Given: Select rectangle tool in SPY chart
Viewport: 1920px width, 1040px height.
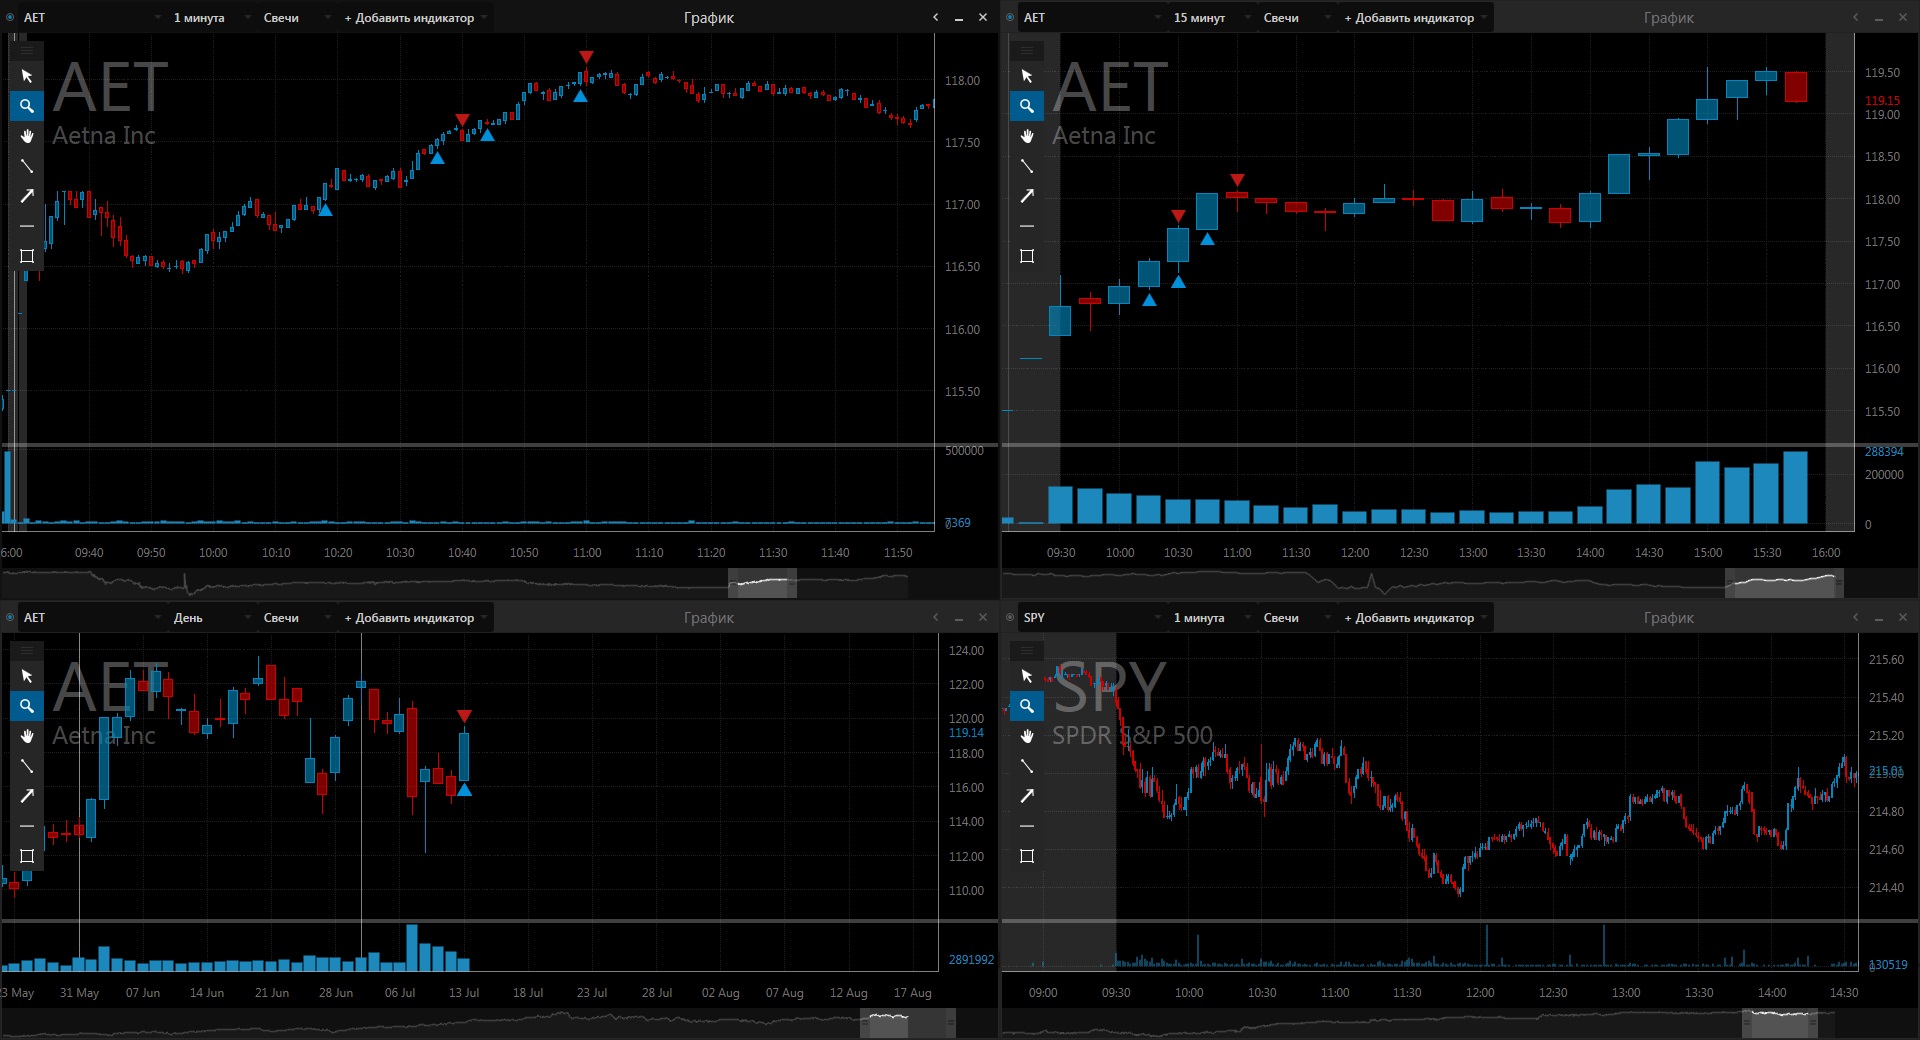Looking at the screenshot, I should pyautogui.click(x=1027, y=856).
